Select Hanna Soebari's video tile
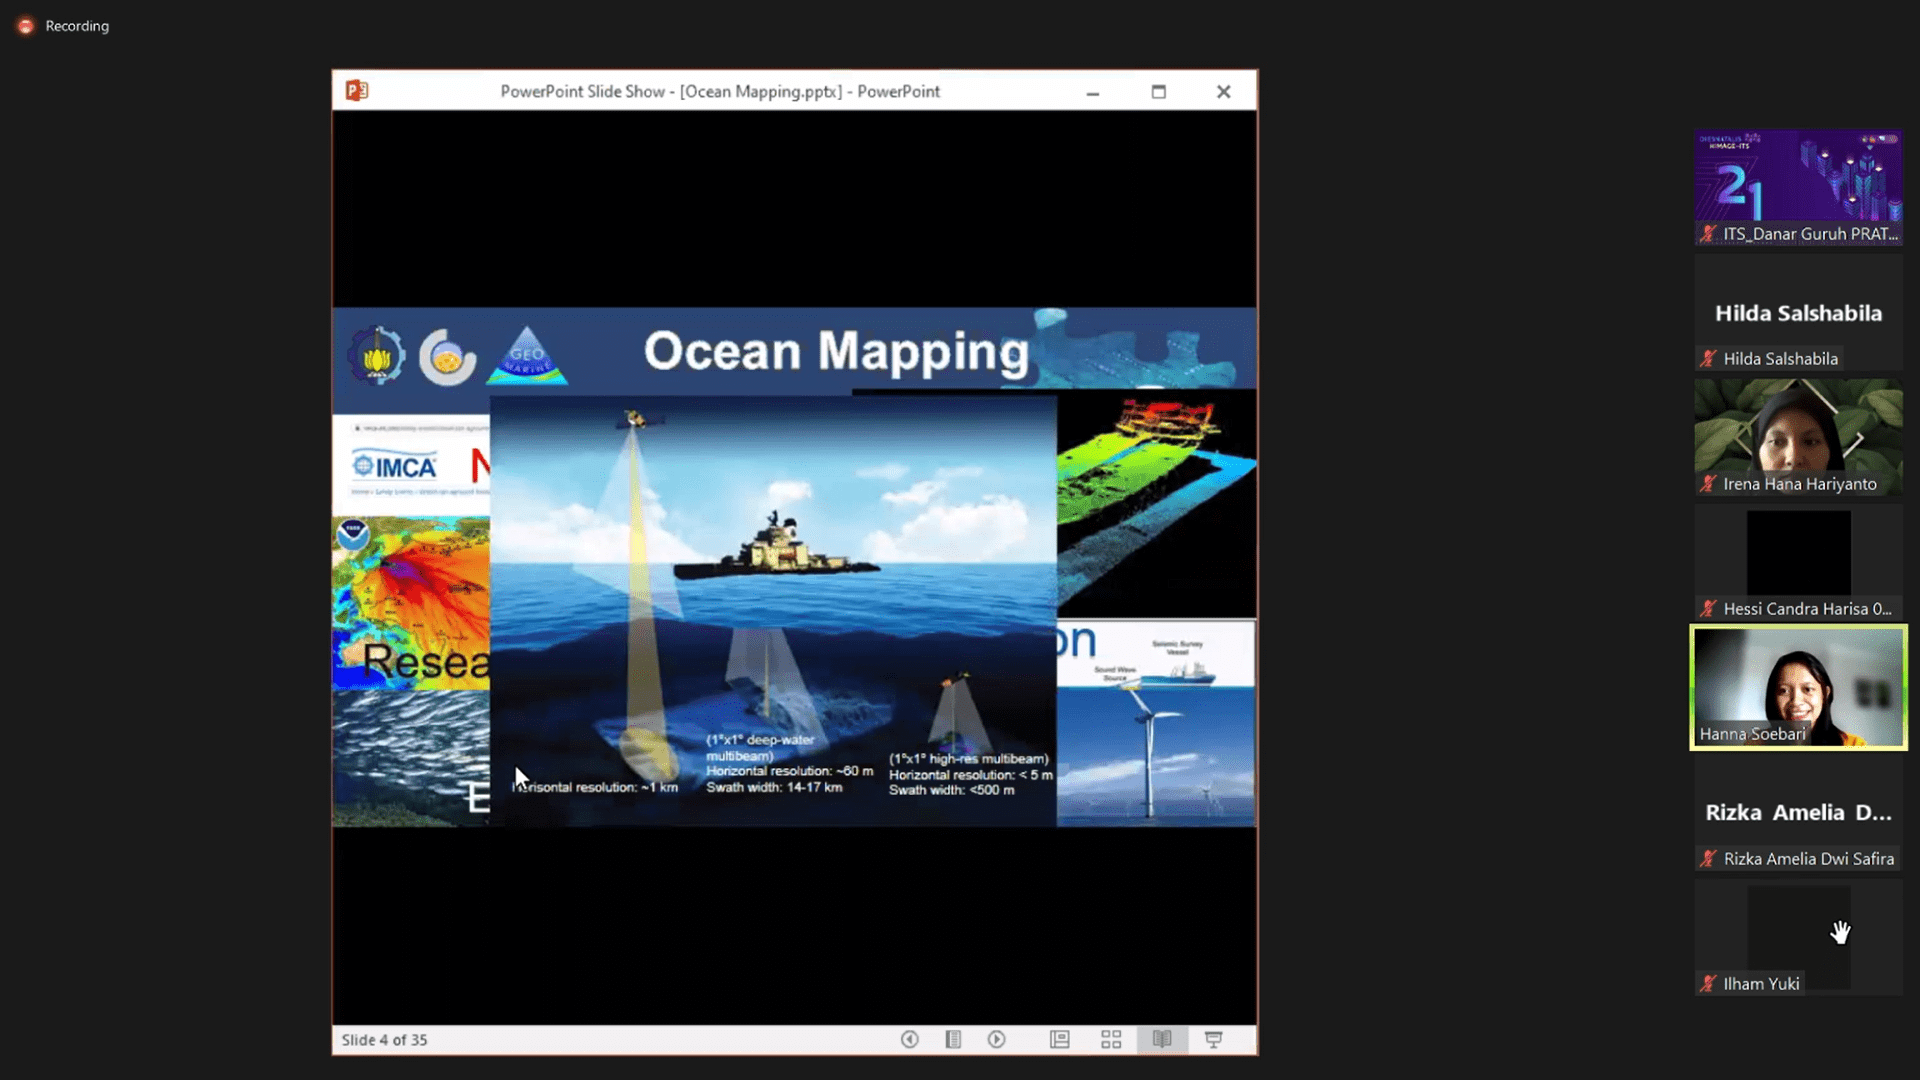 [1798, 686]
